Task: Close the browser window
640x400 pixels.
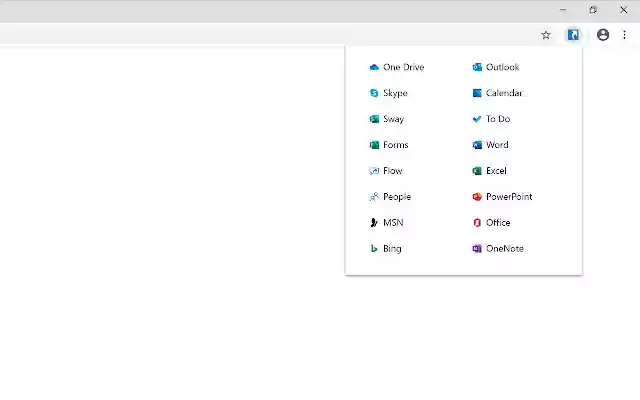Action: coord(623,10)
